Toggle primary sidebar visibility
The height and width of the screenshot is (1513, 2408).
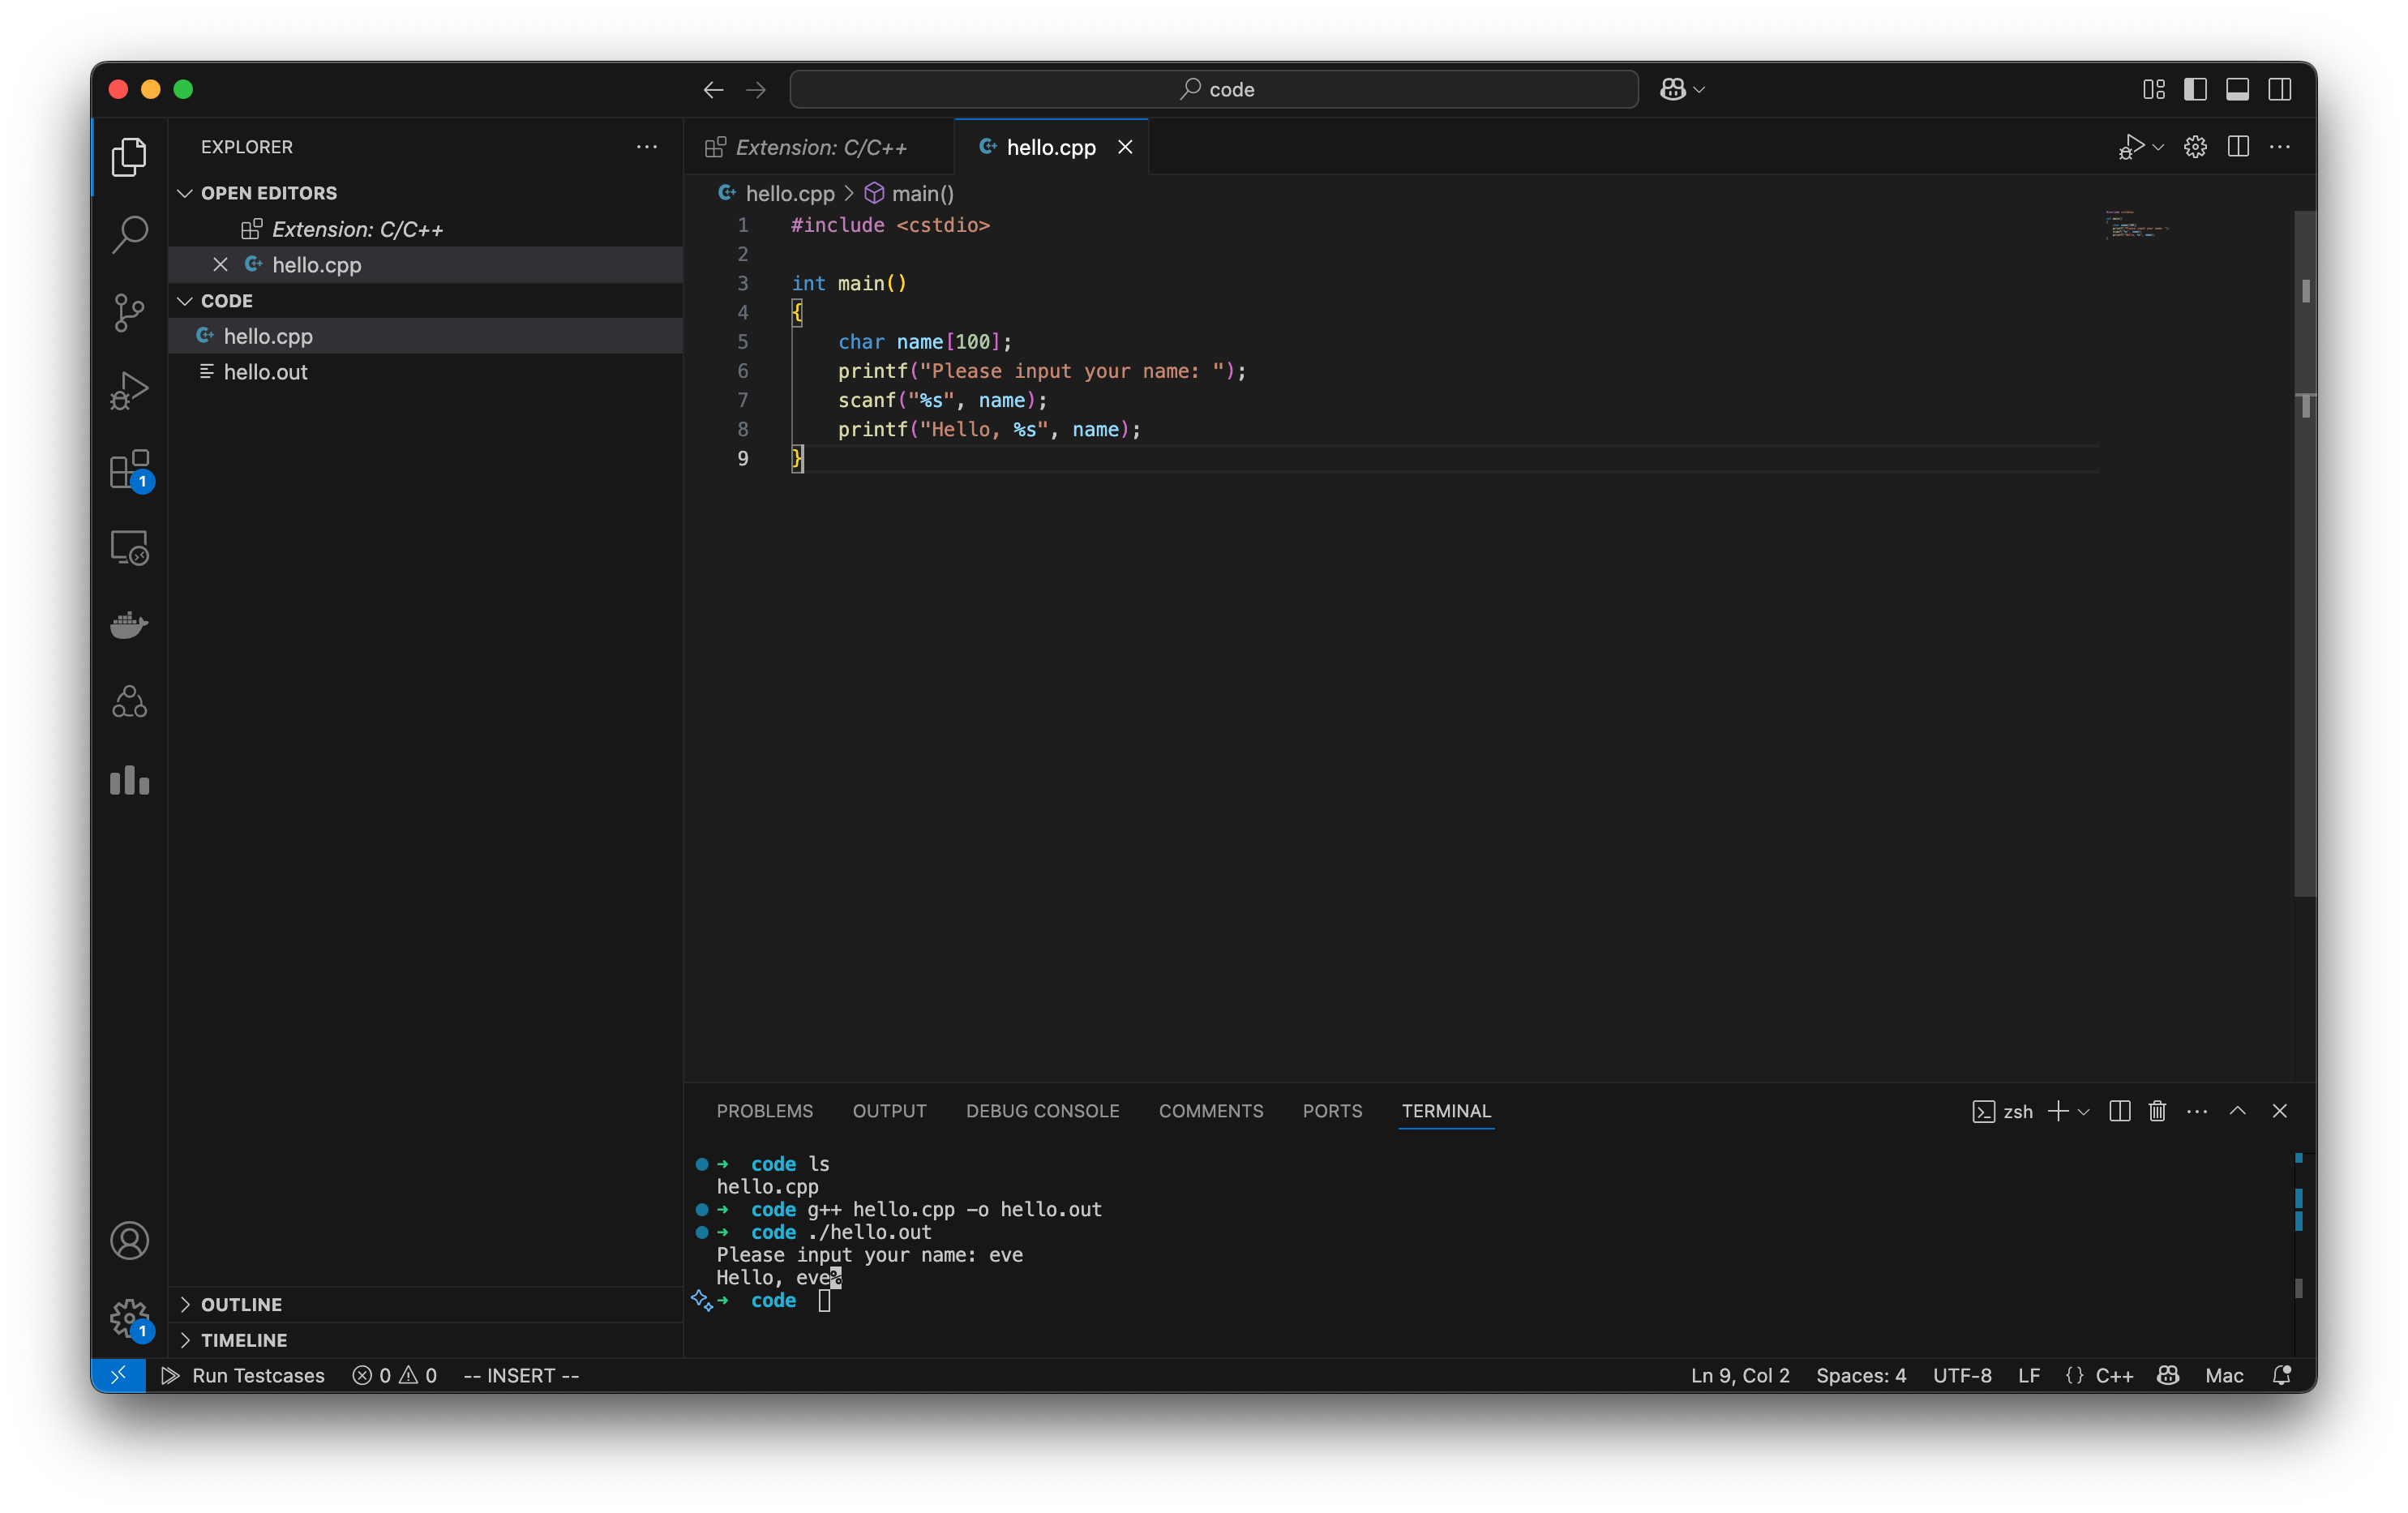pos(2195,89)
